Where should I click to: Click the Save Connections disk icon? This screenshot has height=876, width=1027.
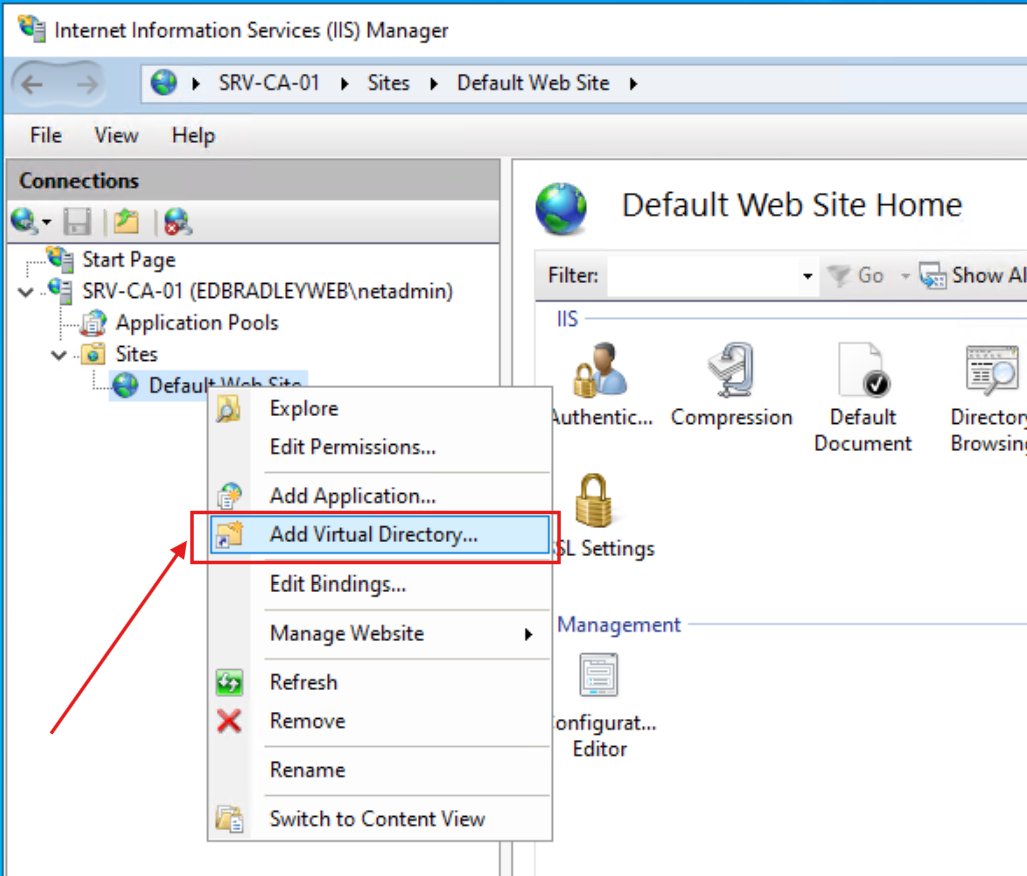coord(77,221)
